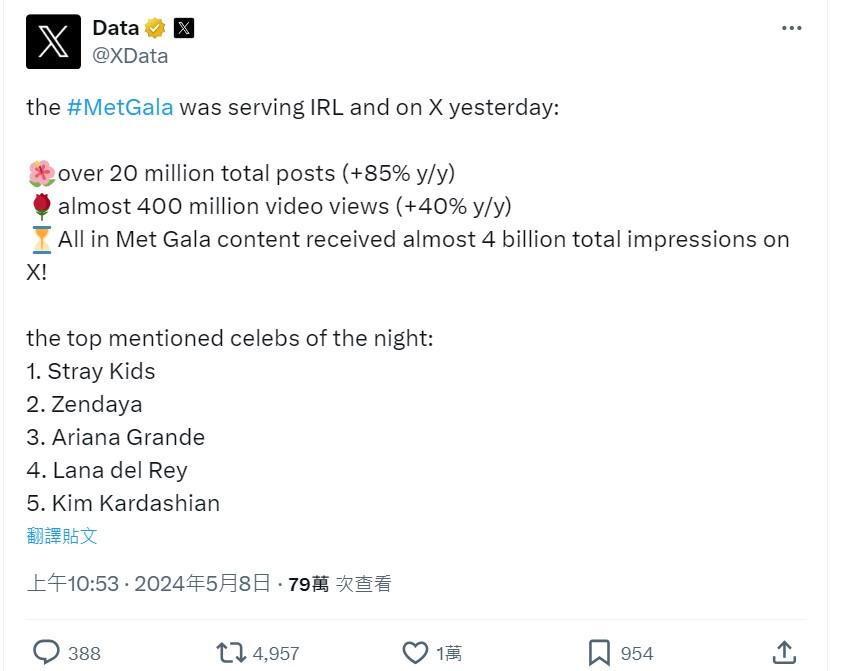The width and height of the screenshot is (860, 671).
Task: Click the gold verified badge beside Data
Action: tap(155, 28)
